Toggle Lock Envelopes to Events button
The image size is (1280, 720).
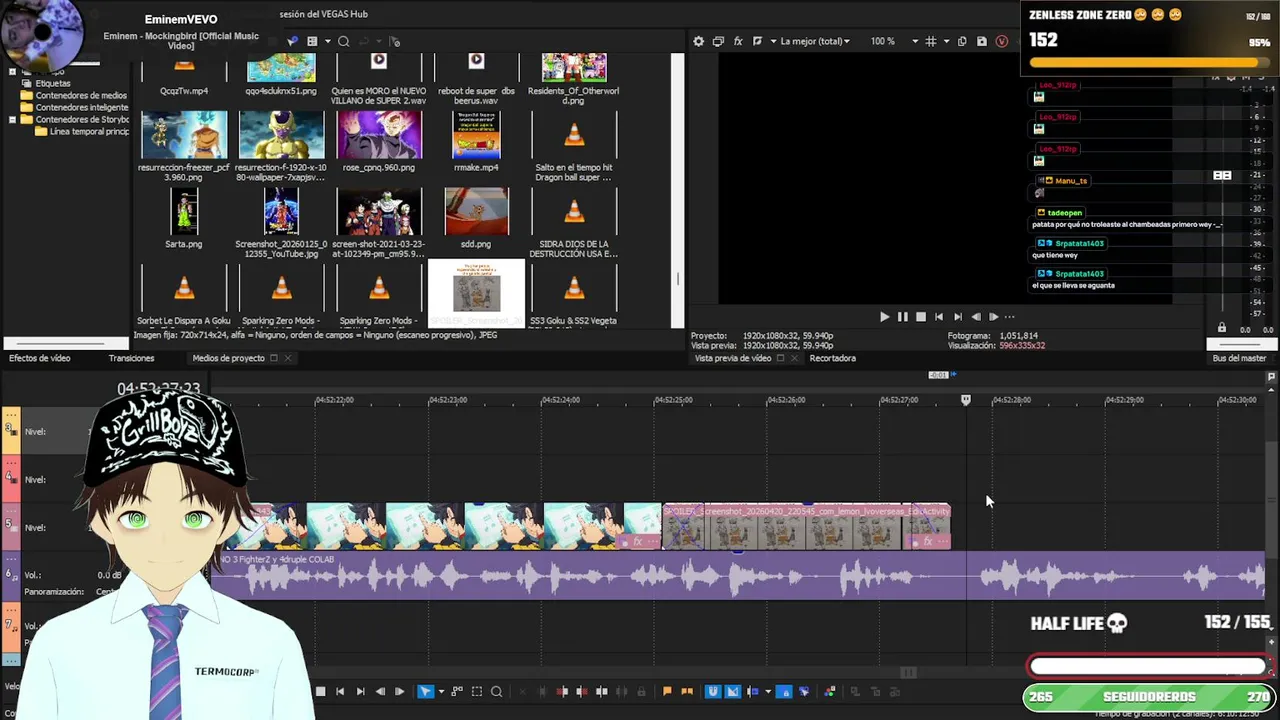click(x=785, y=691)
